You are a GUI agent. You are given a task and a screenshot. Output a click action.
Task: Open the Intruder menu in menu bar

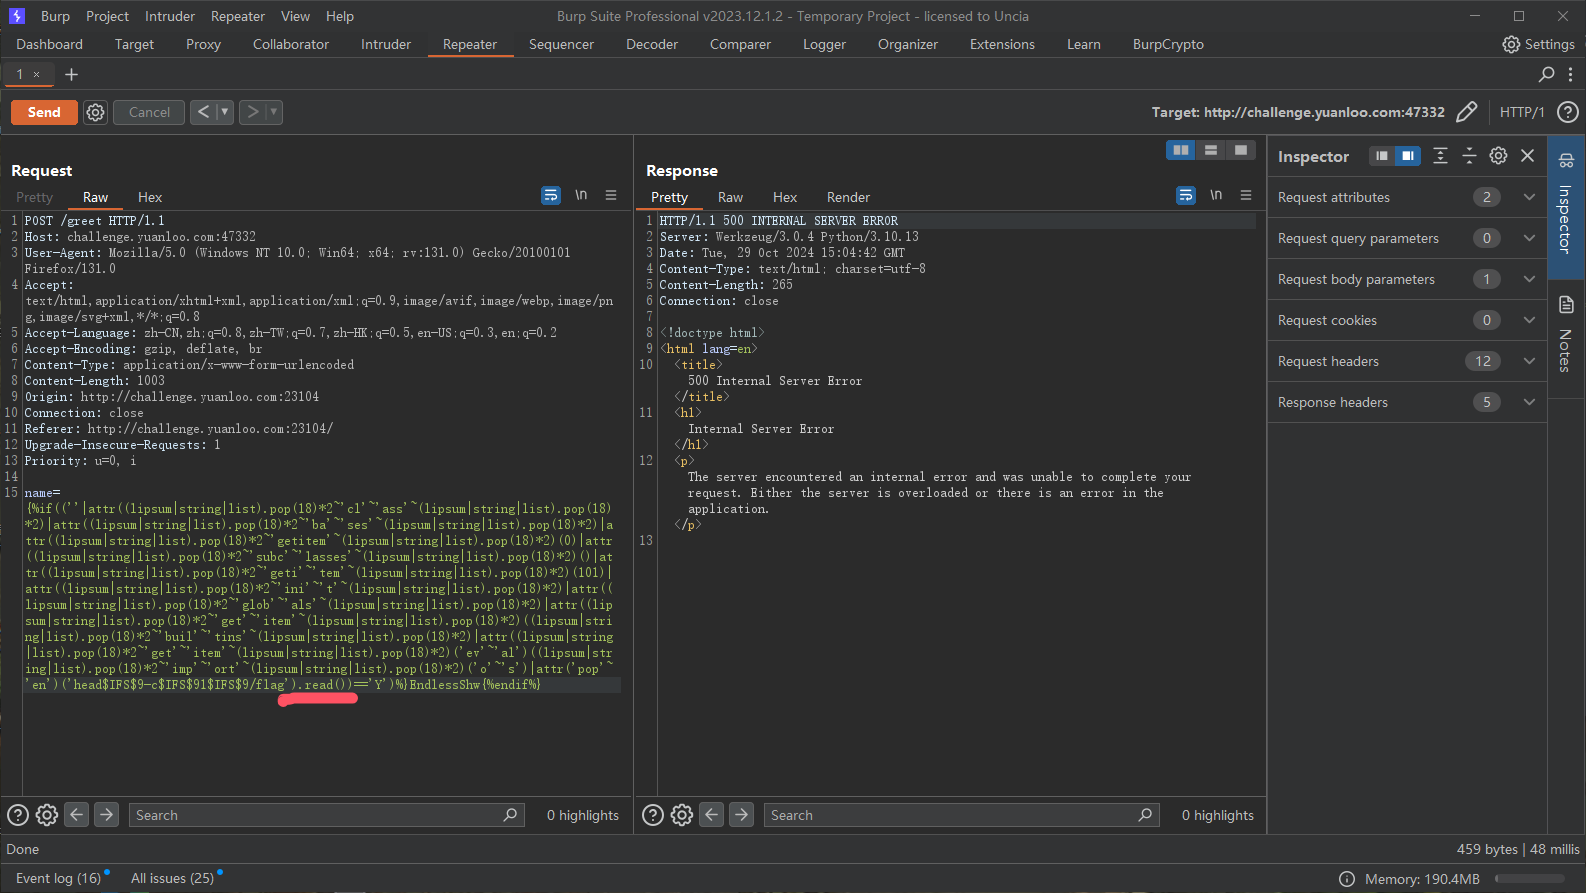click(x=170, y=16)
